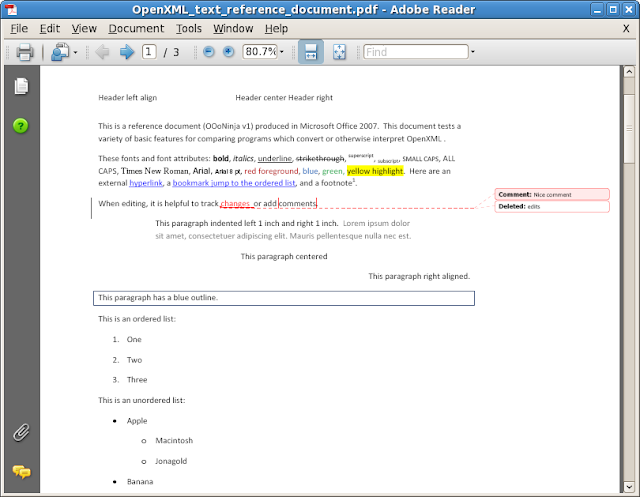Click the Print icon in toolbar
Image resolution: width=640 pixels, height=497 pixels.
(24, 52)
